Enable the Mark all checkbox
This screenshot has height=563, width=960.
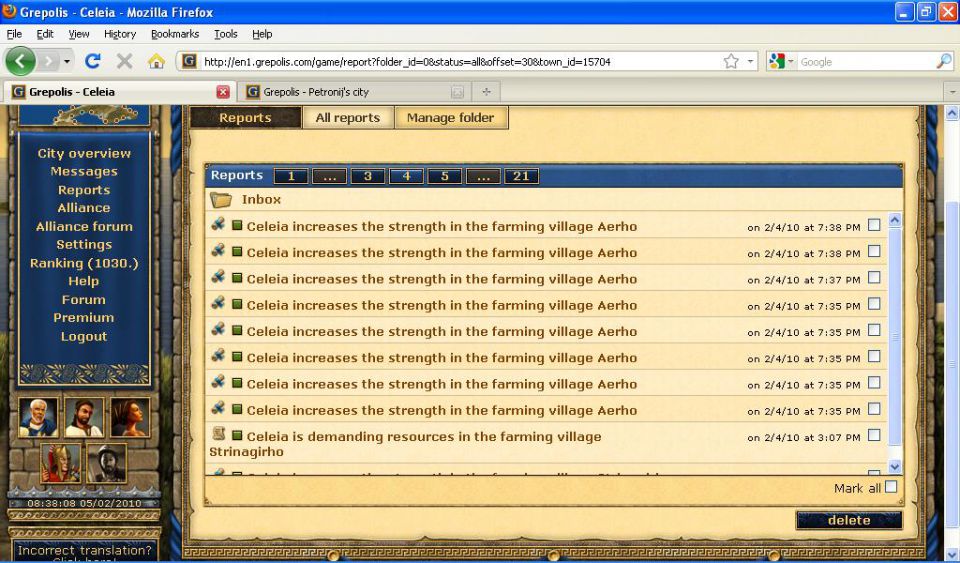click(x=891, y=487)
